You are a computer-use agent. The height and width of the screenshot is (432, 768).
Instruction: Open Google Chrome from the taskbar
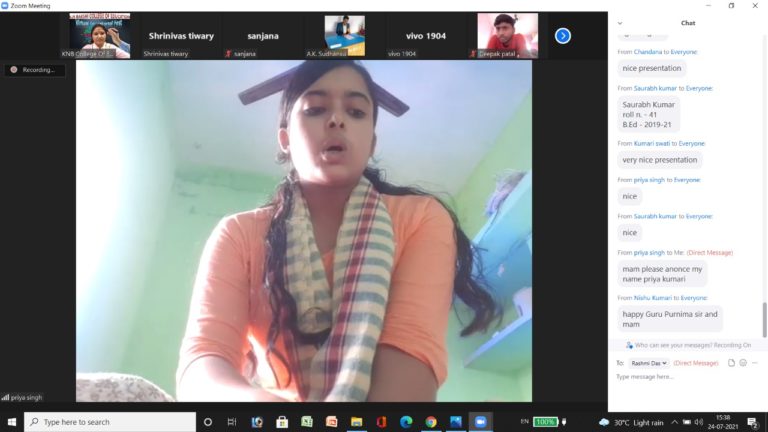(431, 422)
